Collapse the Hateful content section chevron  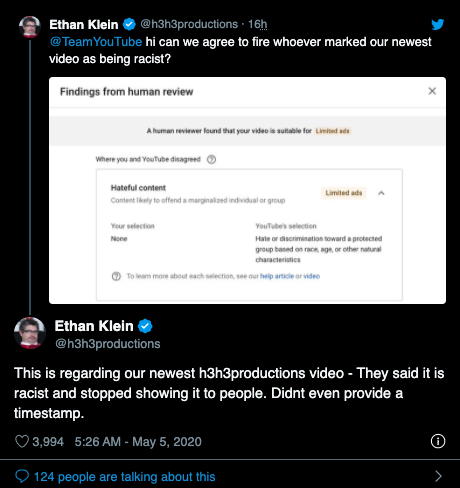(x=381, y=193)
